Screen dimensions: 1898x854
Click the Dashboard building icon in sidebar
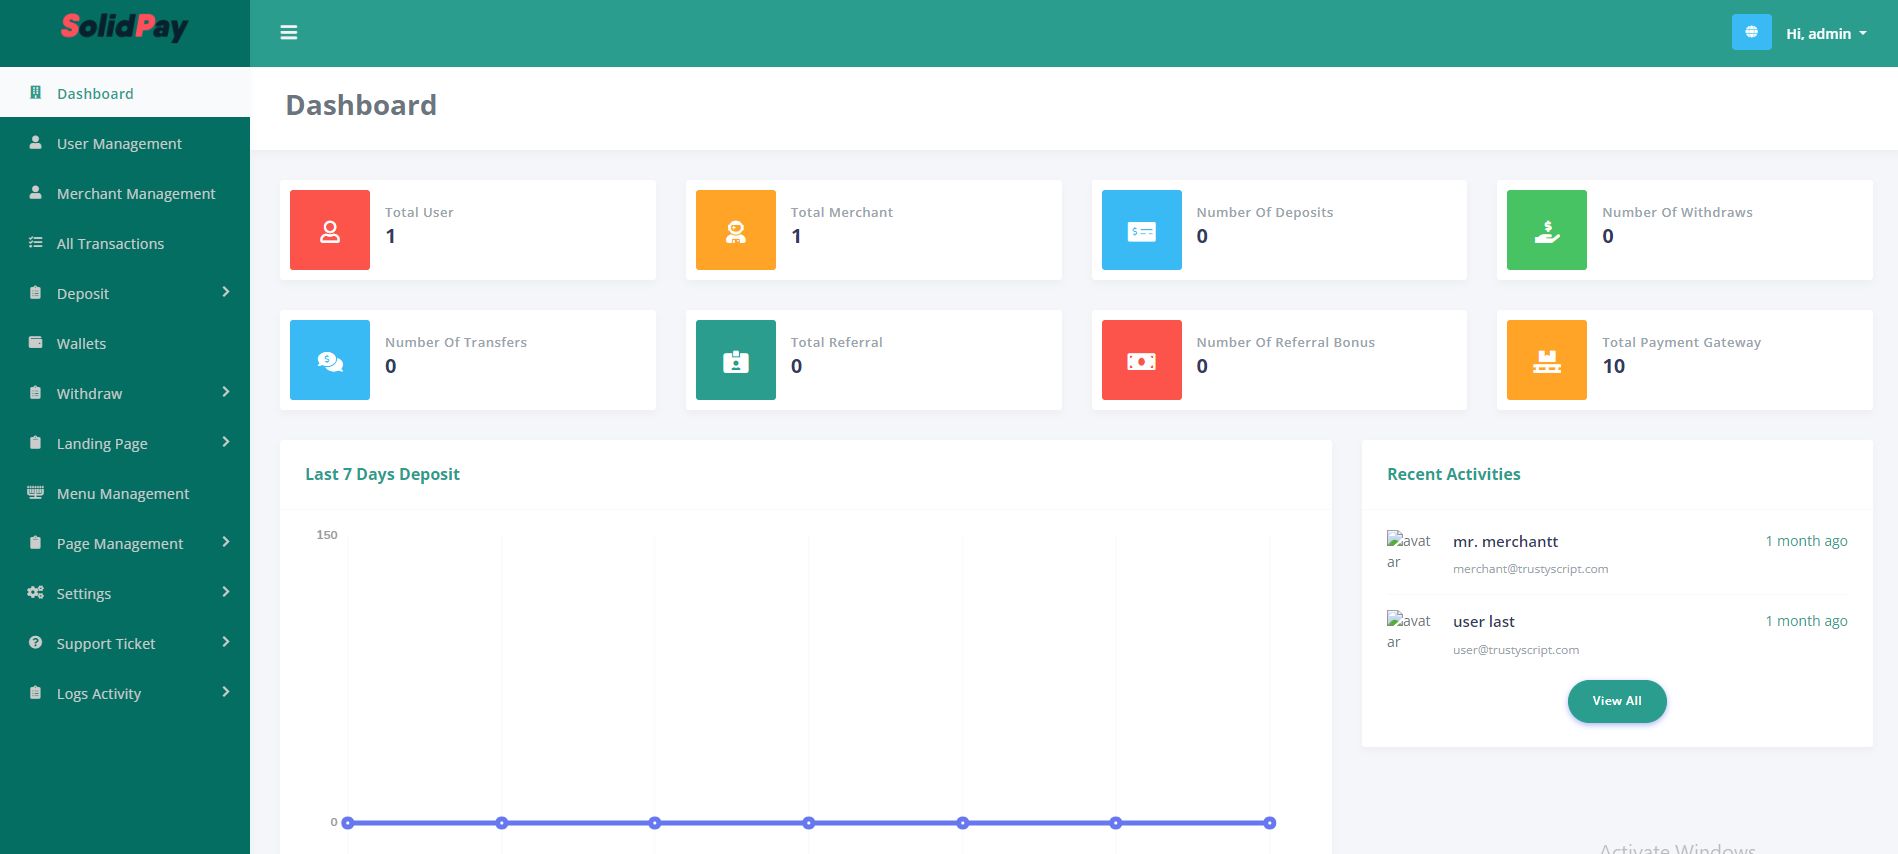point(36,93)
